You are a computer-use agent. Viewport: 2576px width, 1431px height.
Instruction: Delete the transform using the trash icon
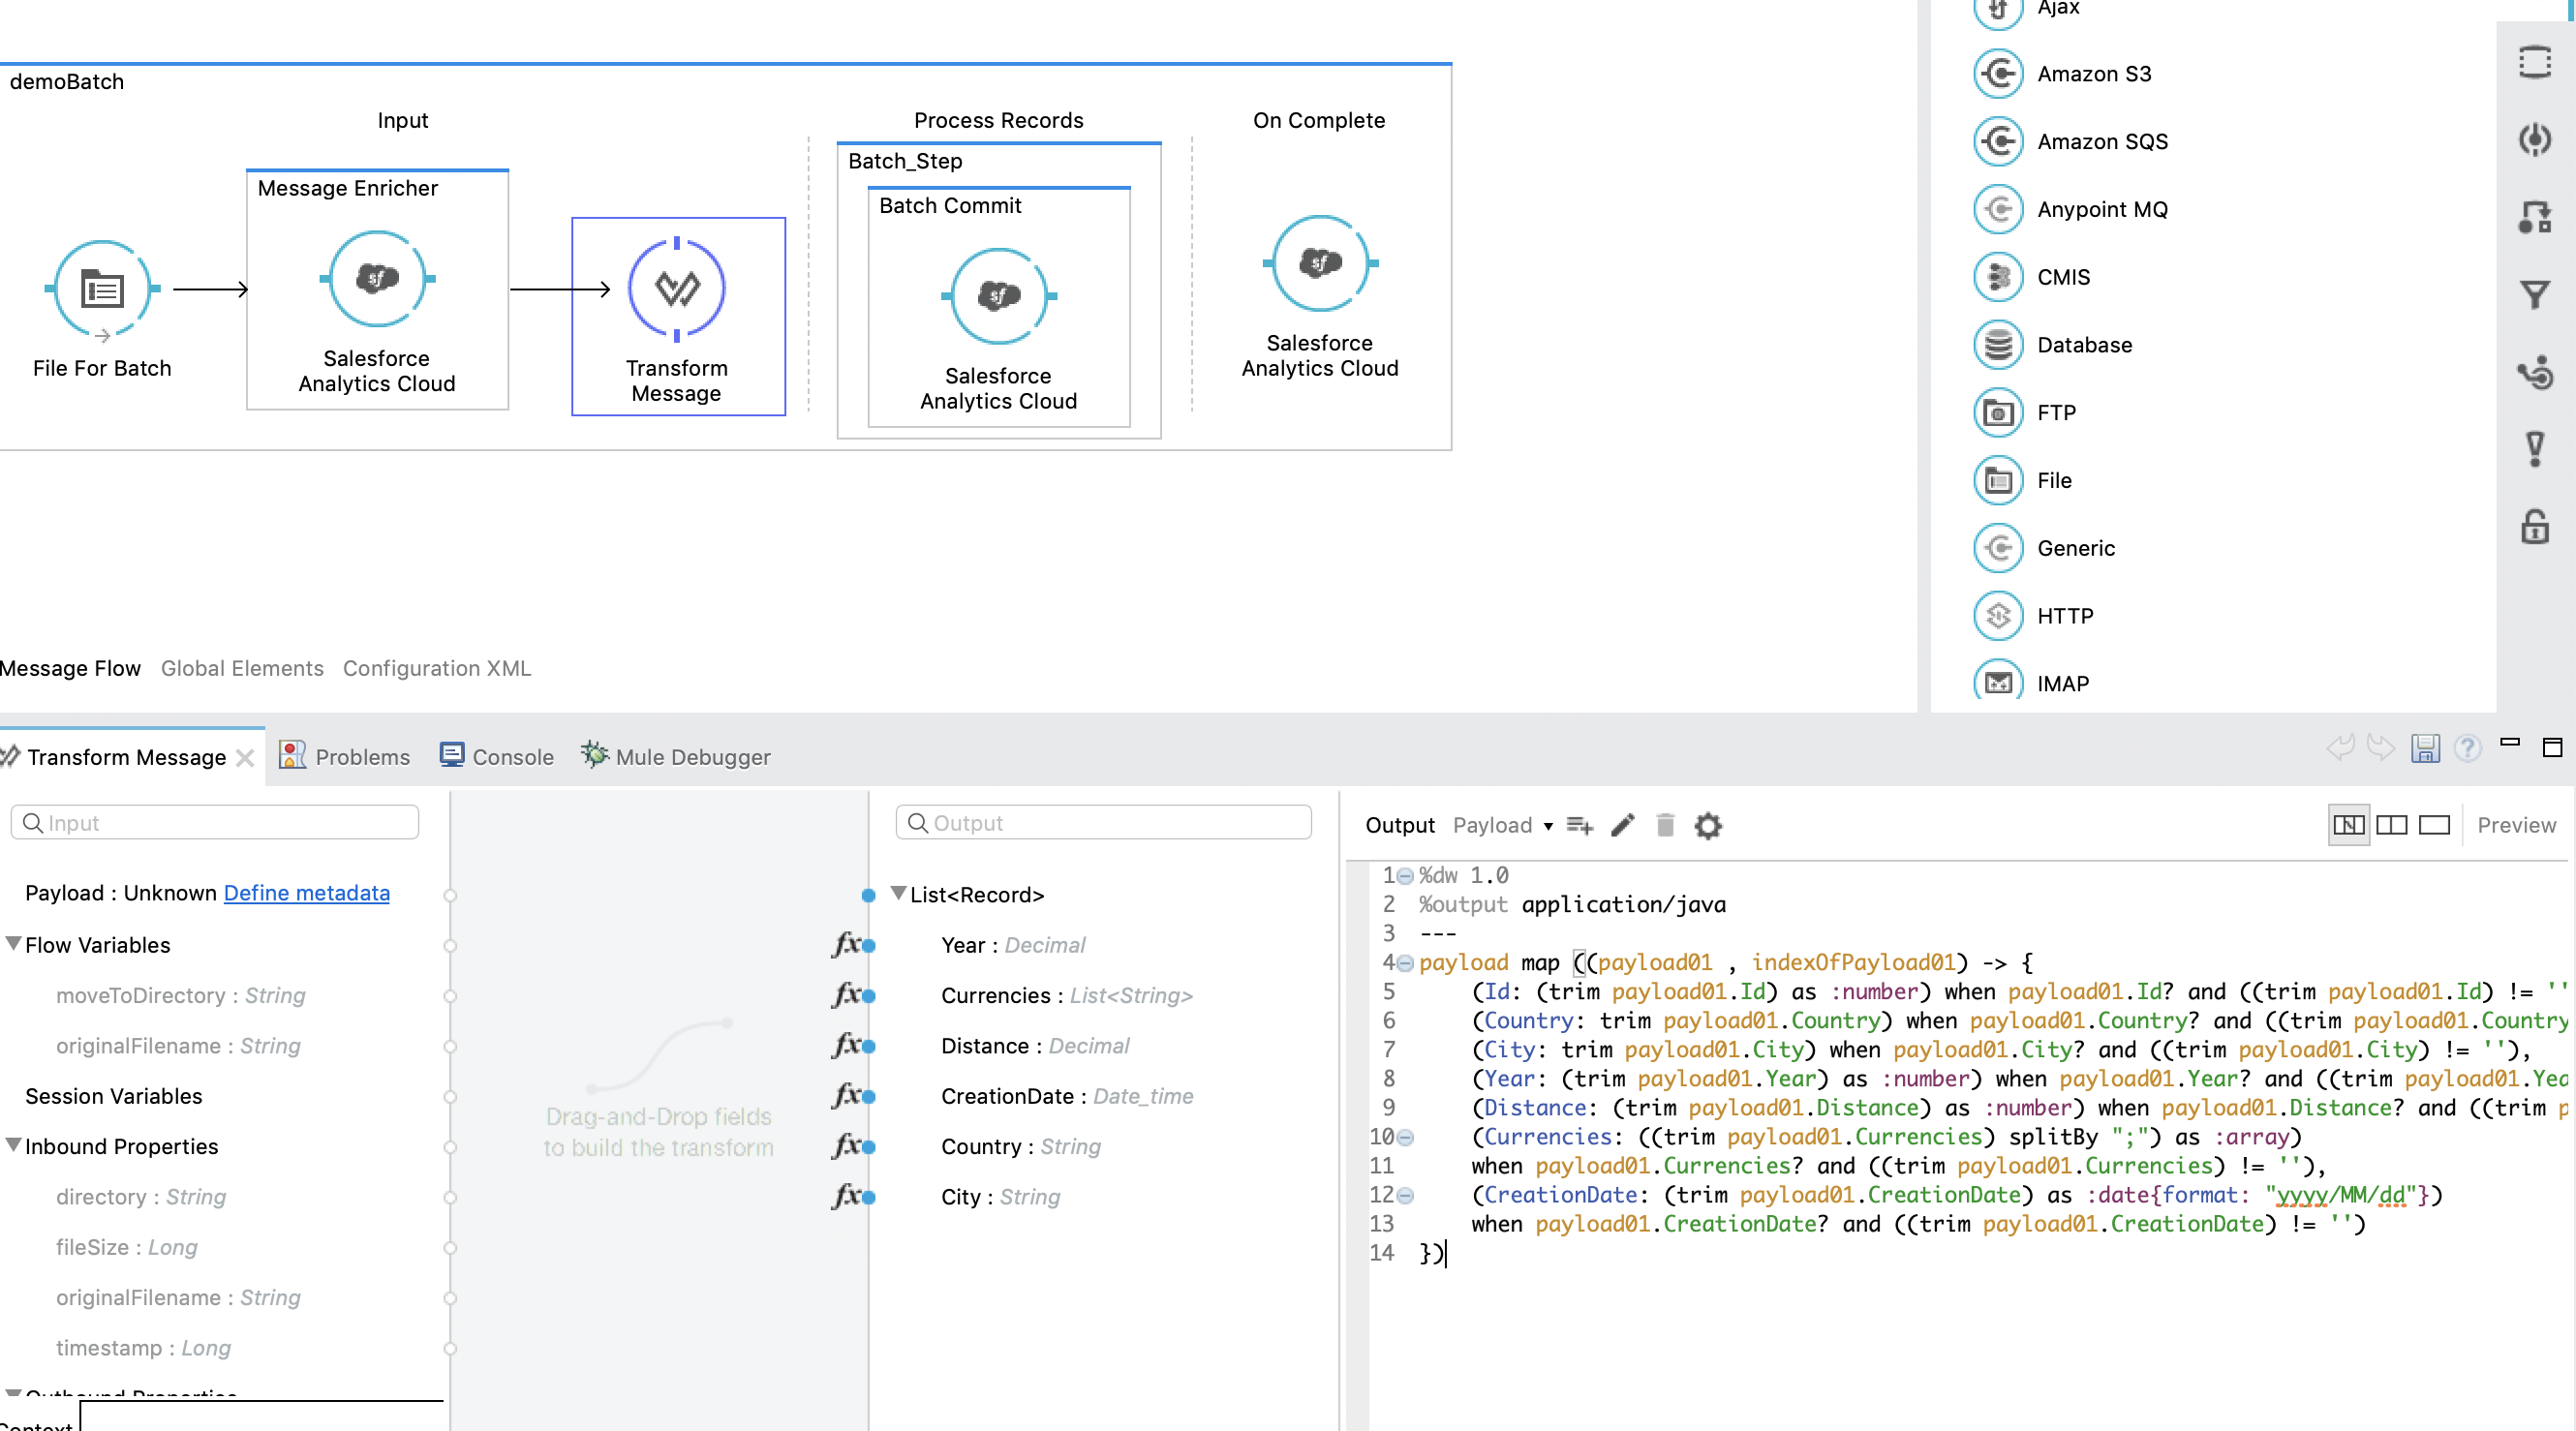[1664, 826]
